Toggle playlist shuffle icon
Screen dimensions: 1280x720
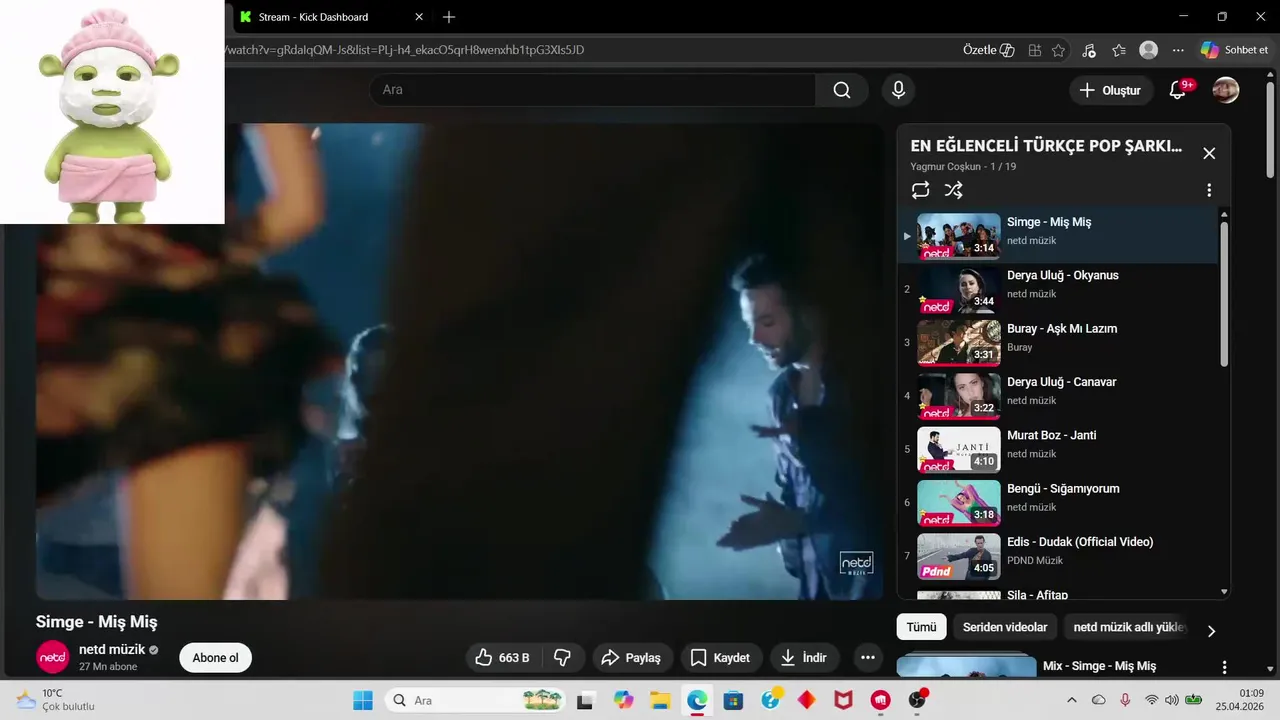click(x=954, y=190)
